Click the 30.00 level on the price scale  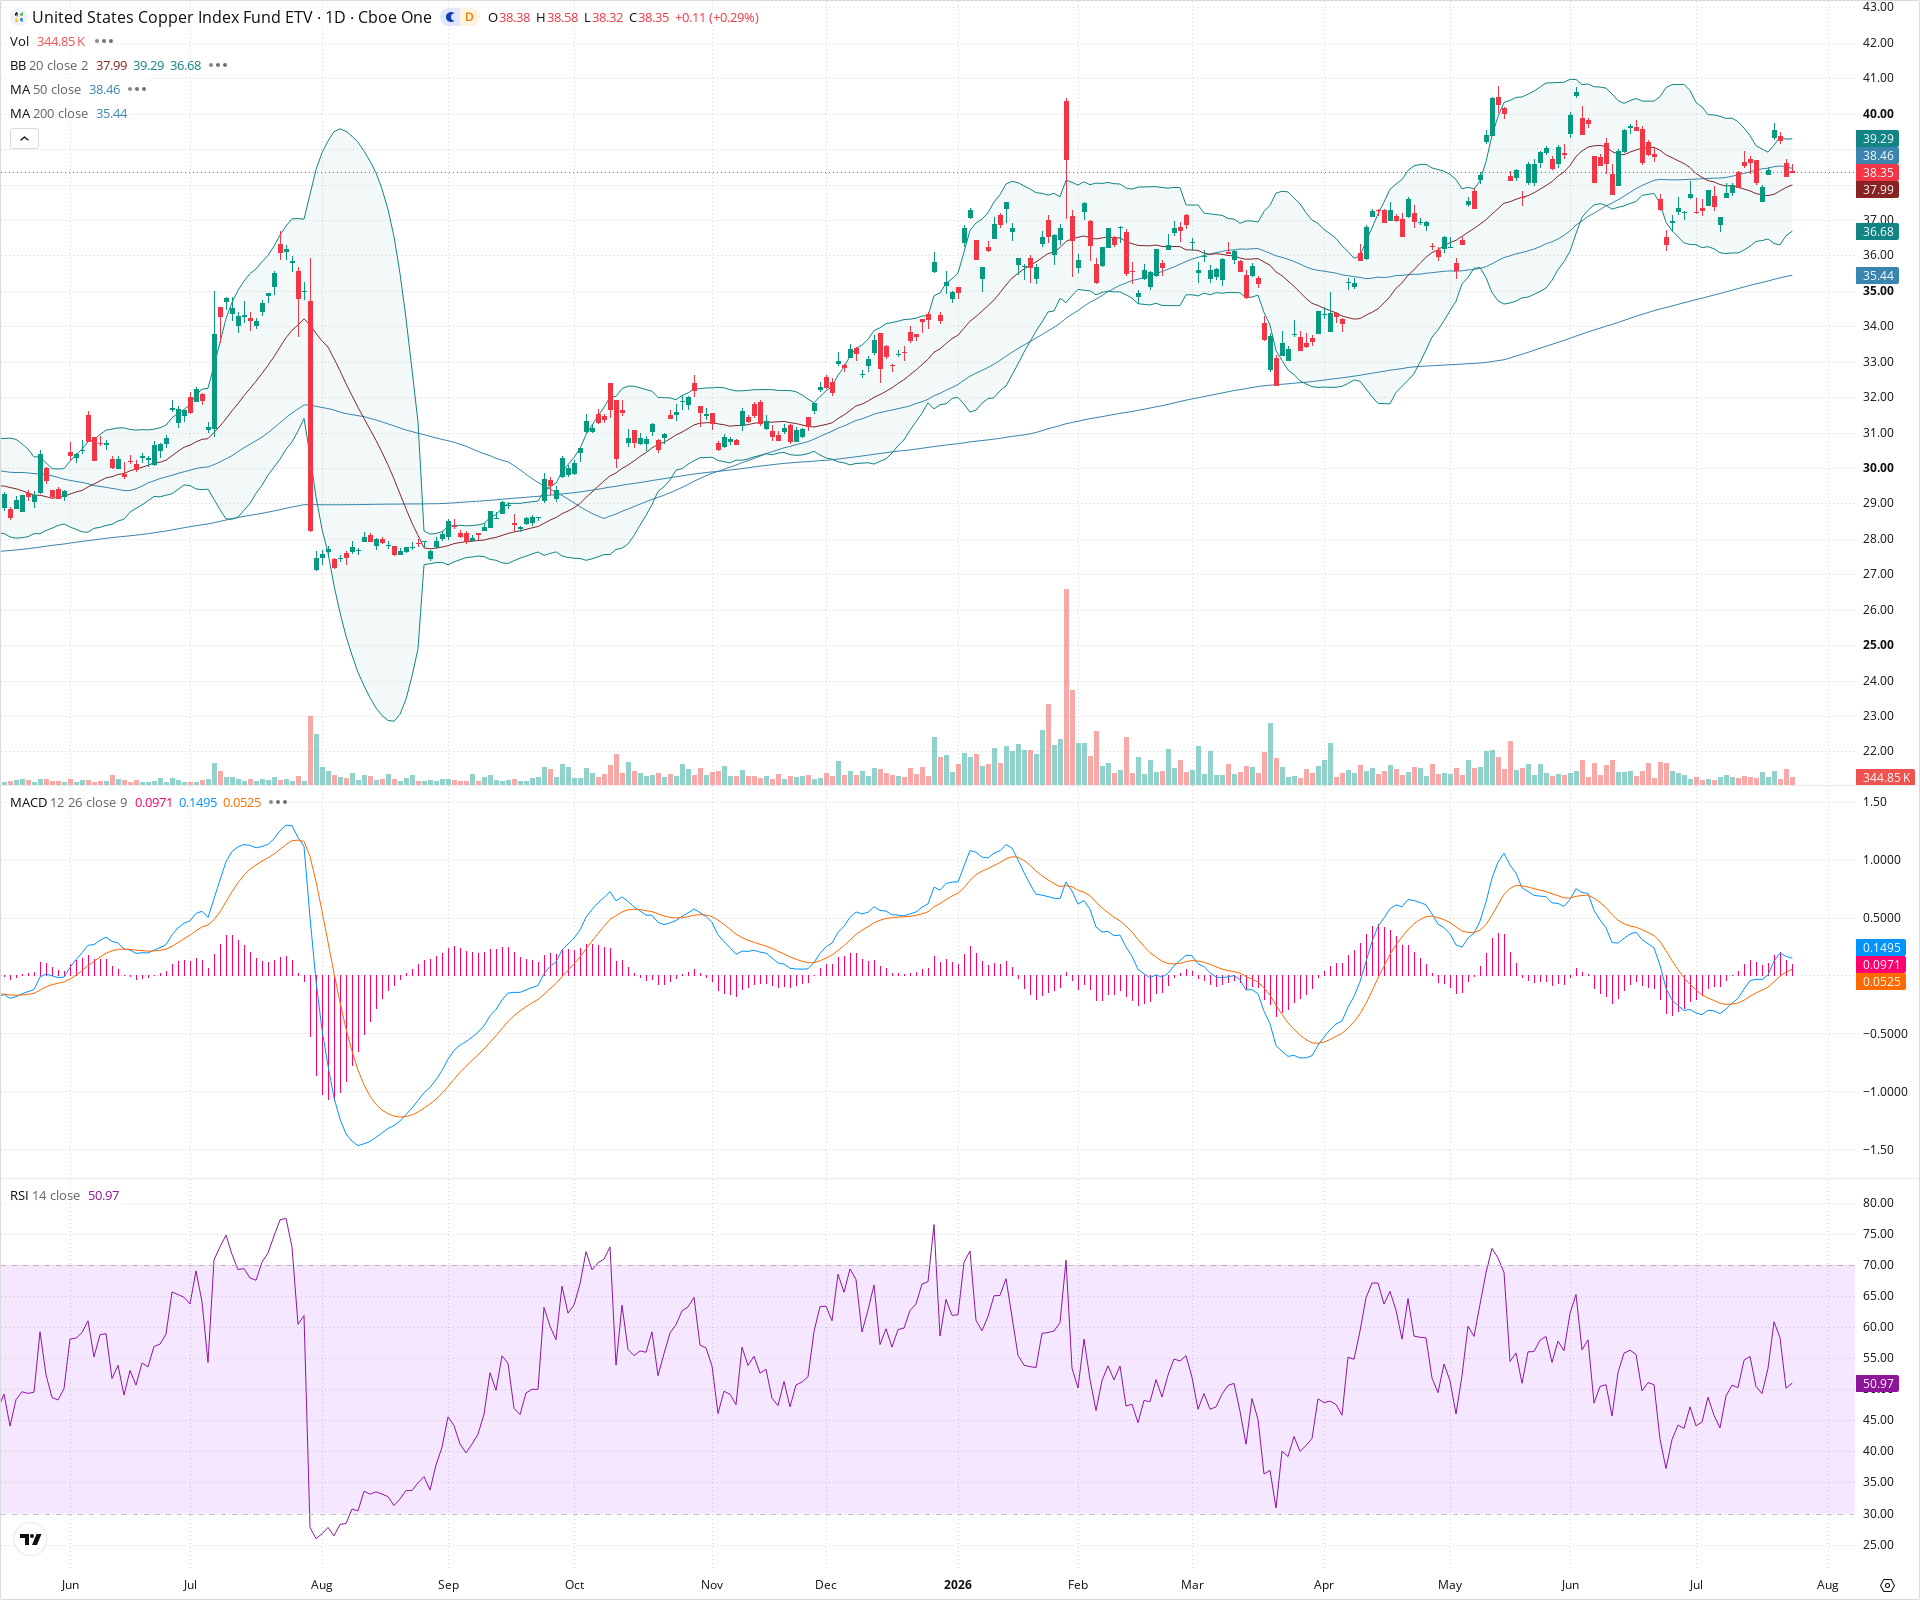coord(1878,468)
